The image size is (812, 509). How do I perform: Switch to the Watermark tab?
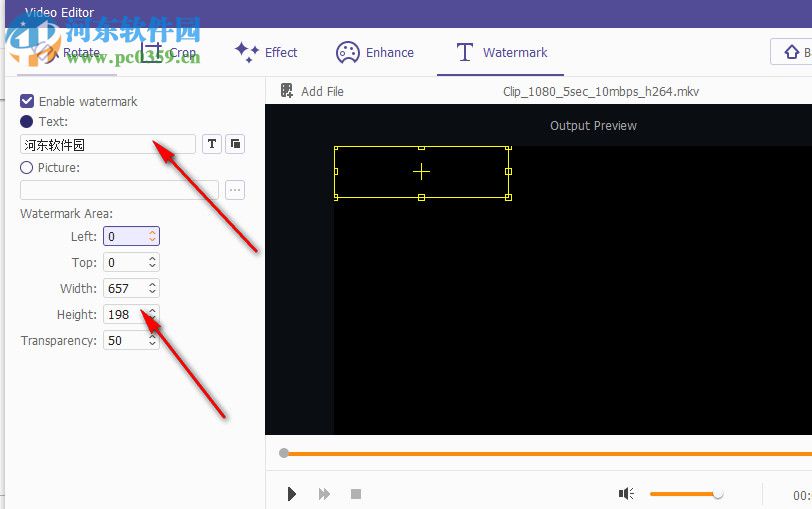[x=501, y=52]
